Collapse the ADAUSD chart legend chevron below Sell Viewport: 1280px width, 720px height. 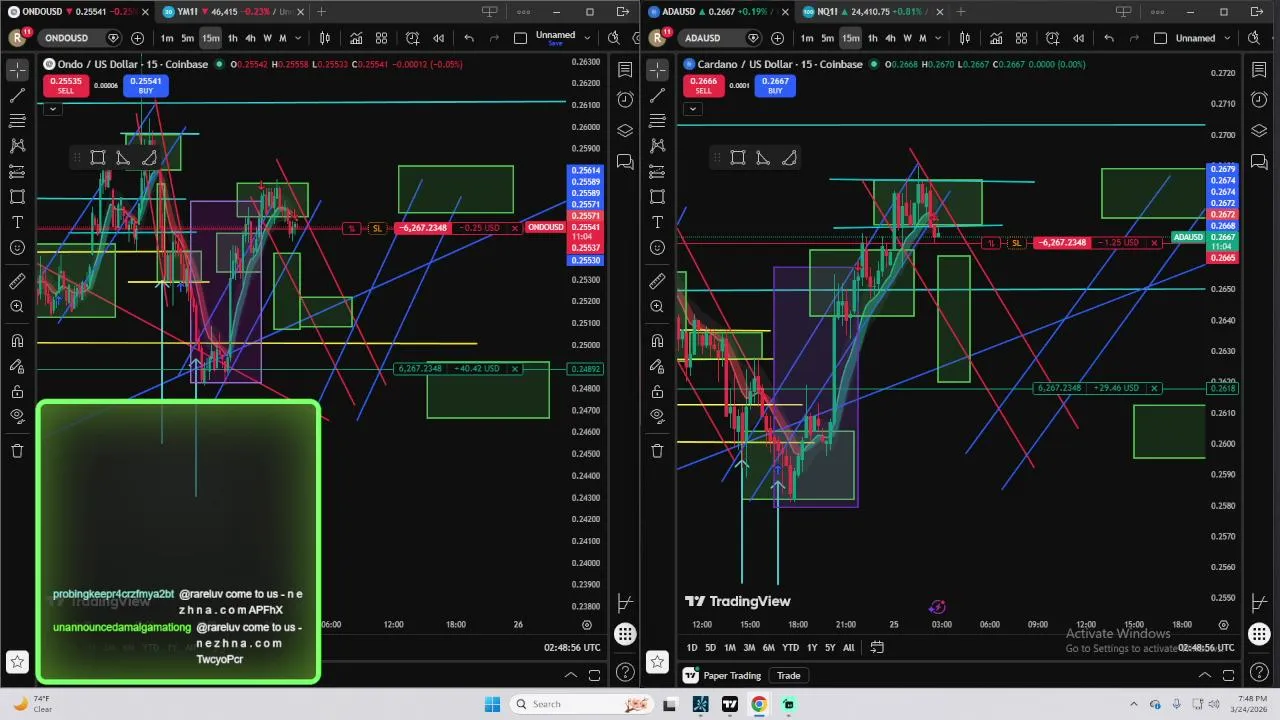tap(692, 108)
